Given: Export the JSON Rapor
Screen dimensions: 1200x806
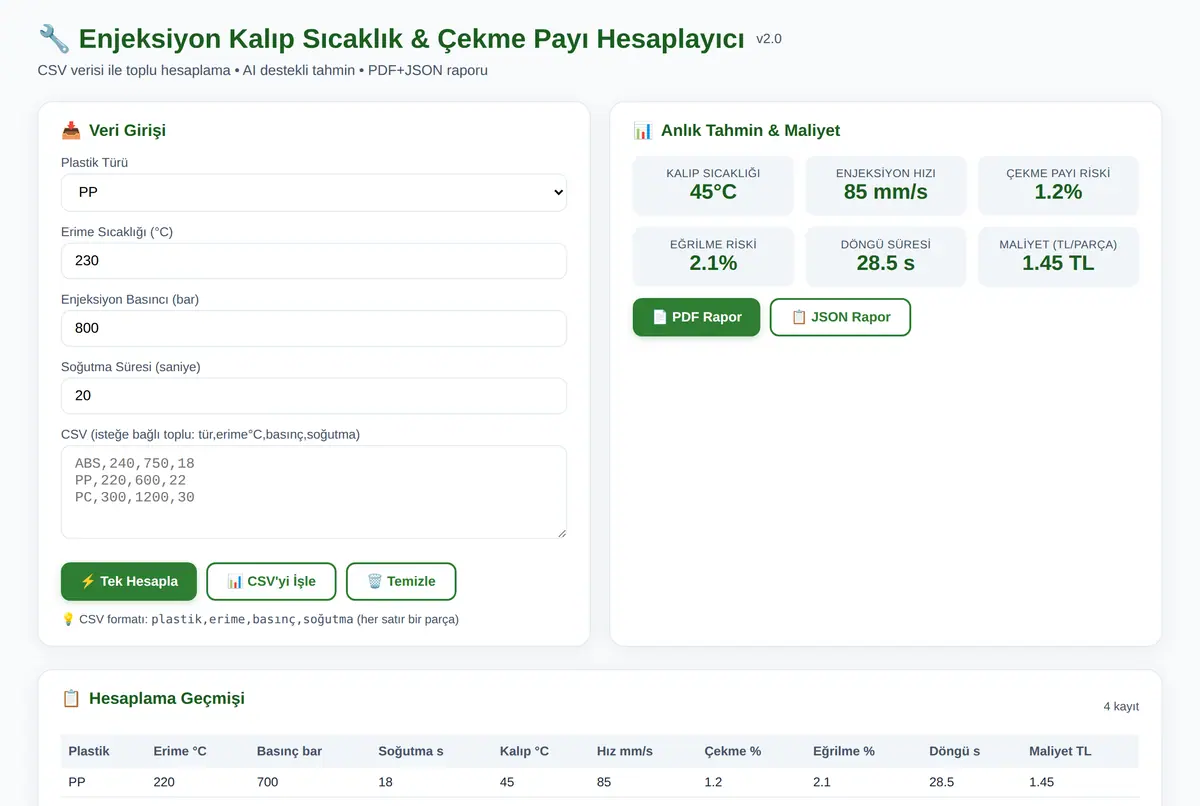Looking at the screenshot, I should pos(840,317).
